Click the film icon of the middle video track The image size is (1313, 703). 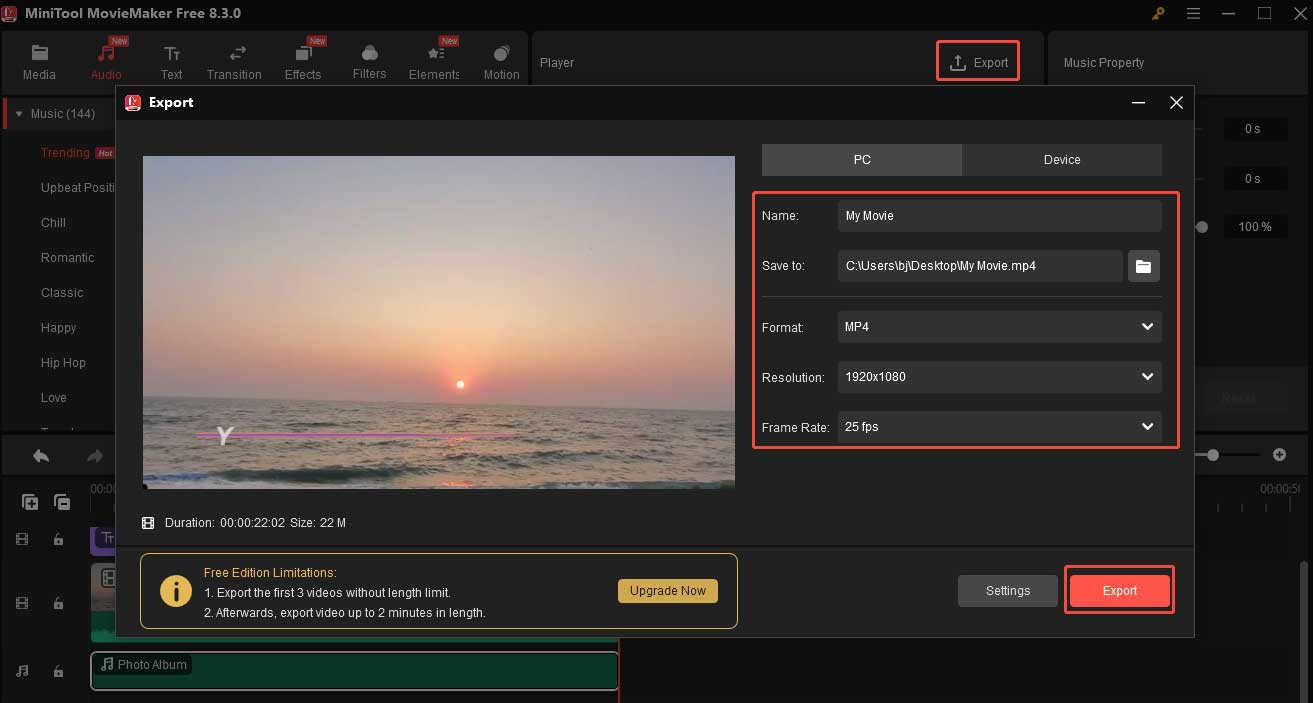pos(22,603)
